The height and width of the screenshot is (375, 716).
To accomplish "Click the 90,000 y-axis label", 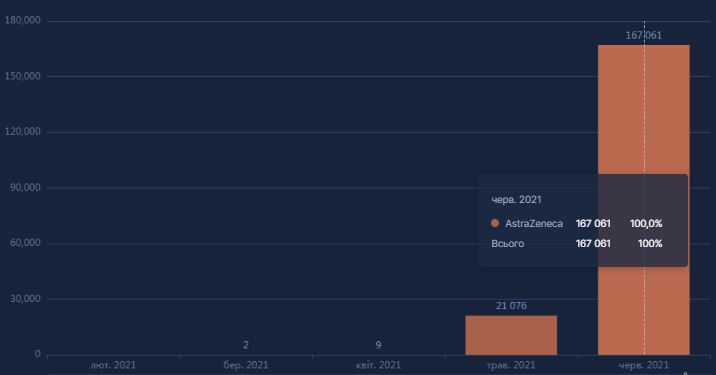I will (x=25, y=187).
